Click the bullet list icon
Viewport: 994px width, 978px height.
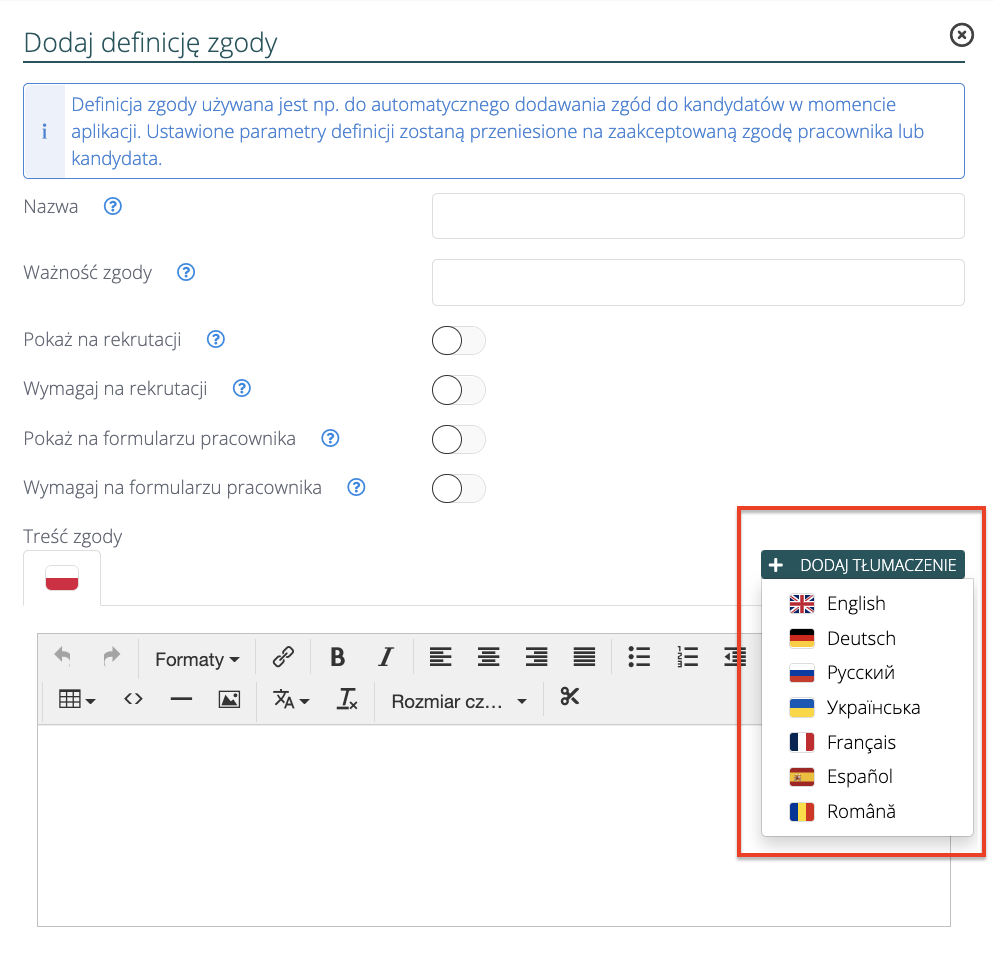point(639,657)
